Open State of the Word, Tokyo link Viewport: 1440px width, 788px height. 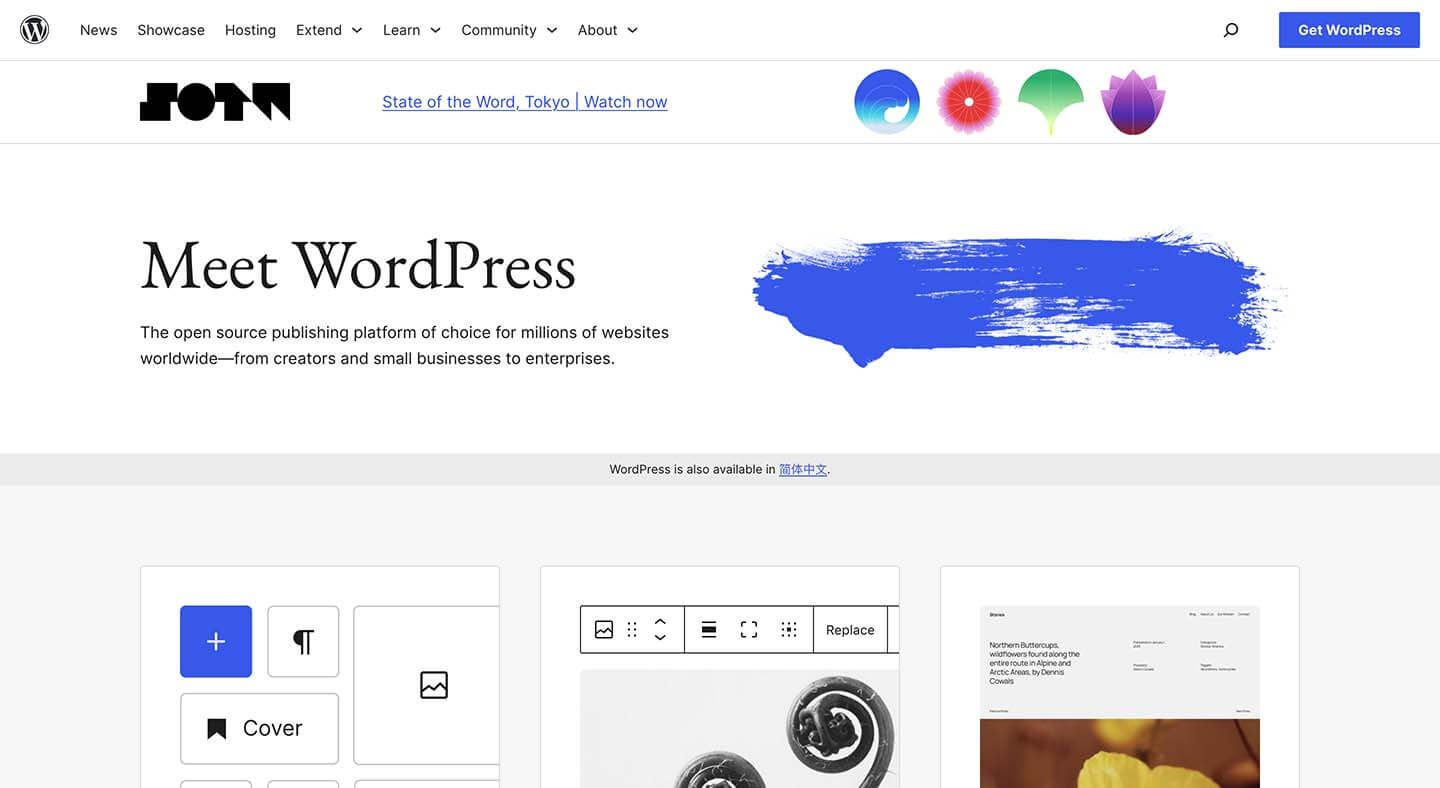(x=525, y=102)
